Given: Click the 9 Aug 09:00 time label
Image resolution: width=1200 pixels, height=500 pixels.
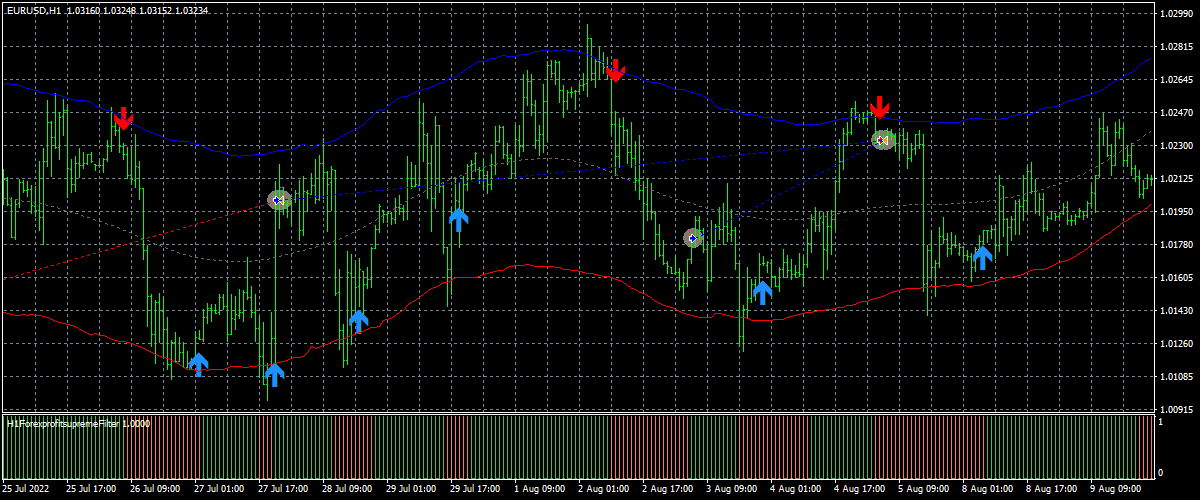Looking at the screenshot, I should 1114,489.
